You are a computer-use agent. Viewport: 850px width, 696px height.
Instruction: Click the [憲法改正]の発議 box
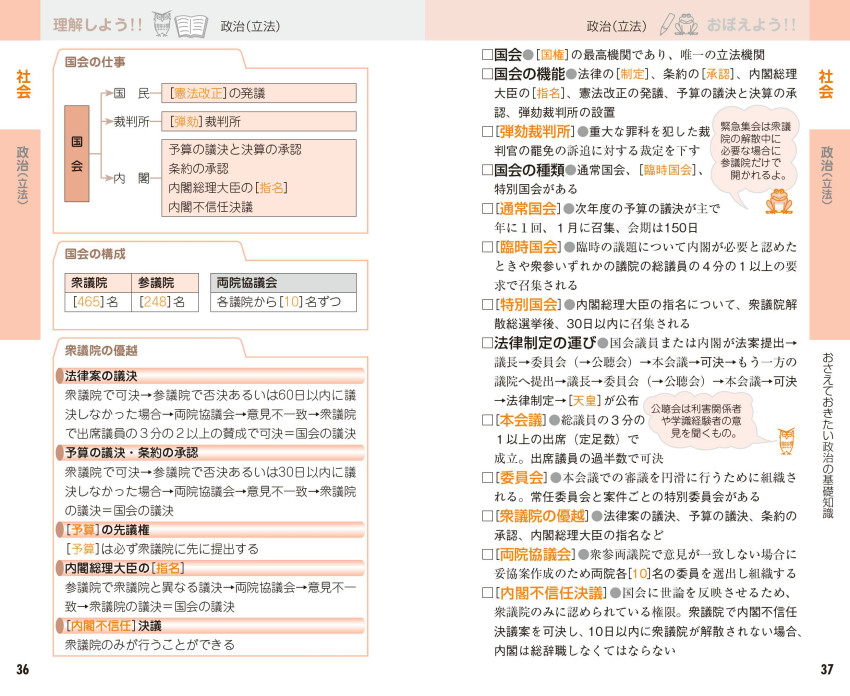(x=259, y=93)
